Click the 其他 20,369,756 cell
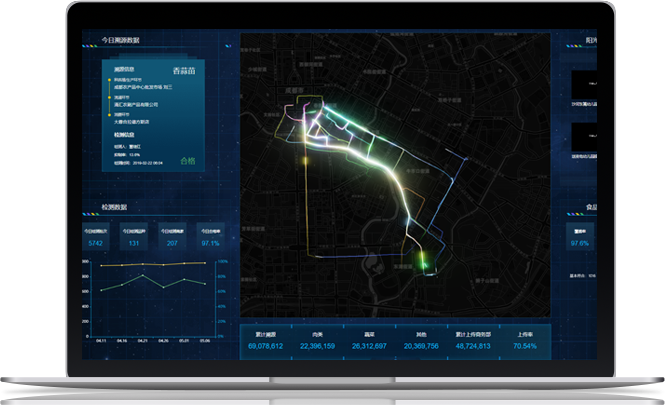Image resolution: width=665 pixels, height=405 pixels. click(x=419, y=341)
